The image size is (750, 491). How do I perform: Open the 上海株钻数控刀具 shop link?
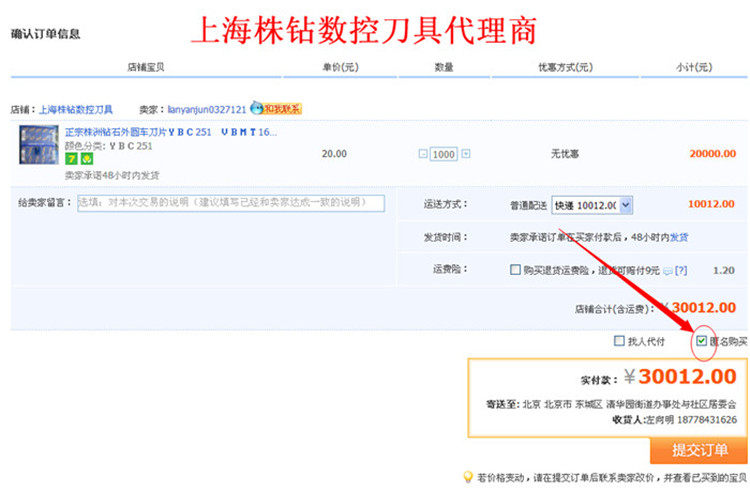[76, 109]
